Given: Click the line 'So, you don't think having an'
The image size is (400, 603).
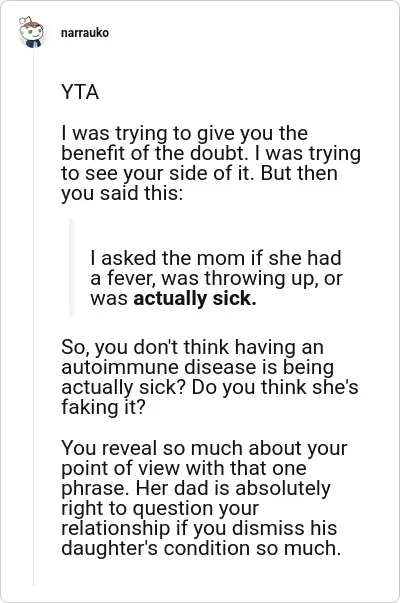Looking at the screenshot, I should pyautogui.click(x=192, y=347).
